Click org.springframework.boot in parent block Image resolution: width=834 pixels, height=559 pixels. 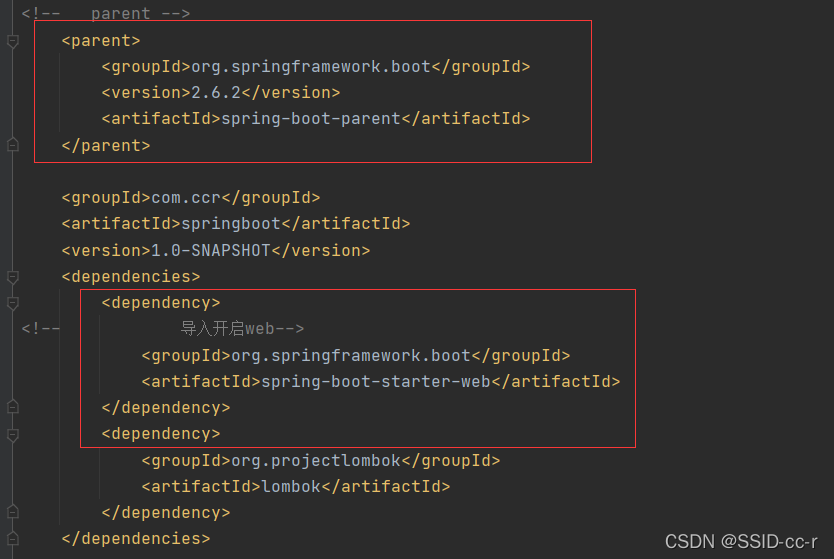(311, 66)
